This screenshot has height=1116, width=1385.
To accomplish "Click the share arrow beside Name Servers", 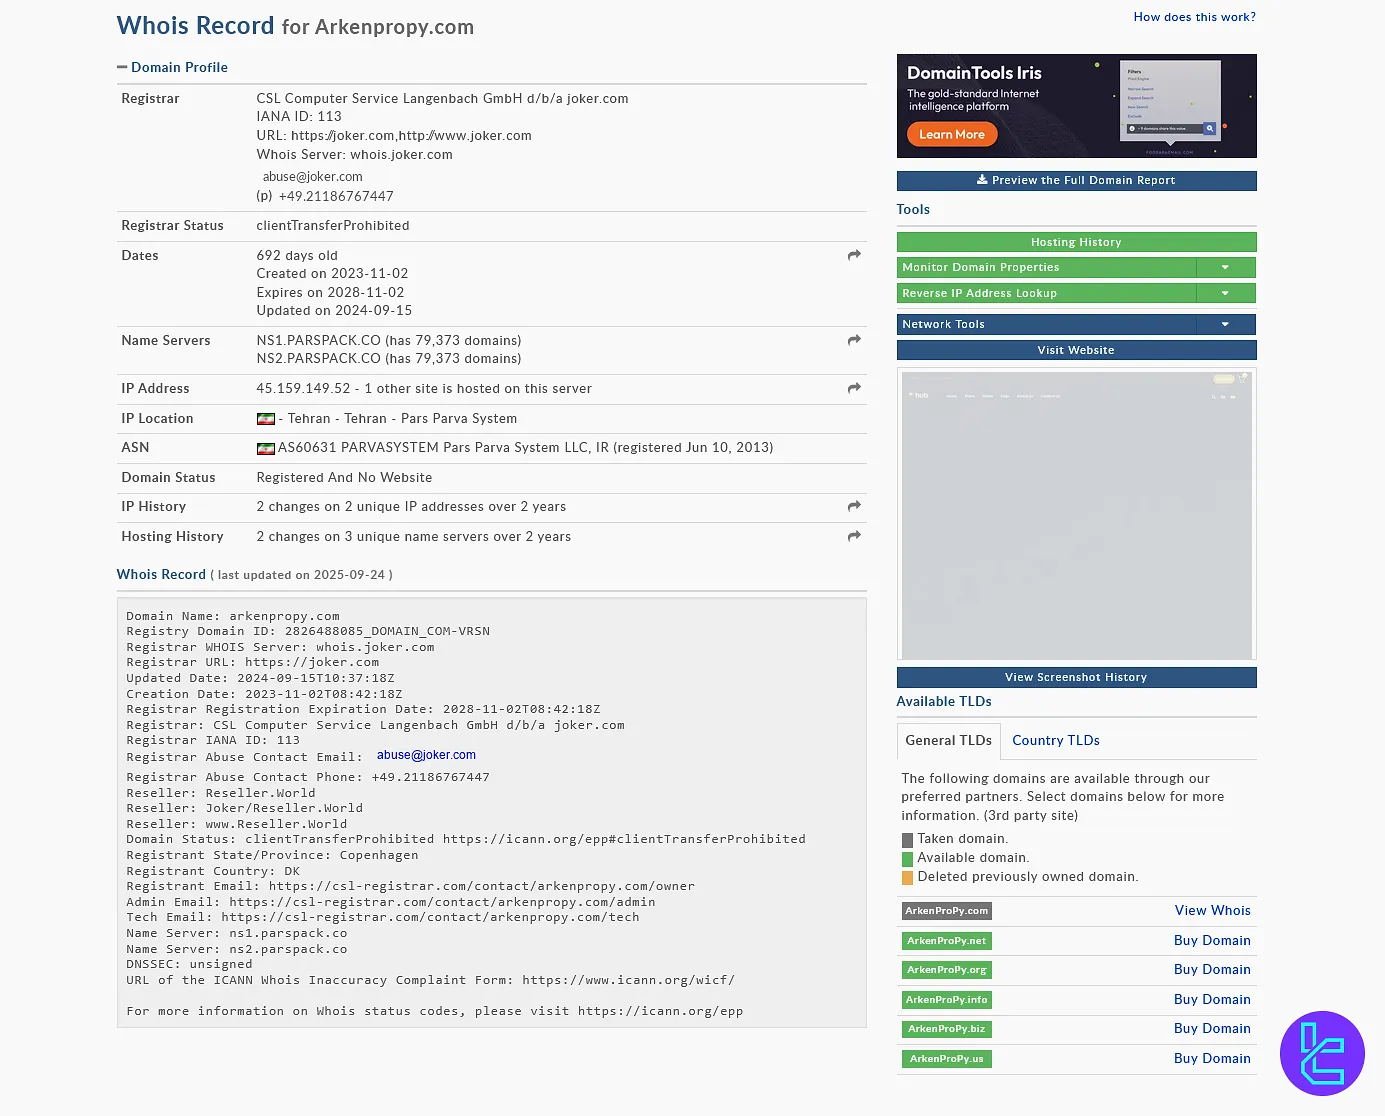I will click(854, 341).
